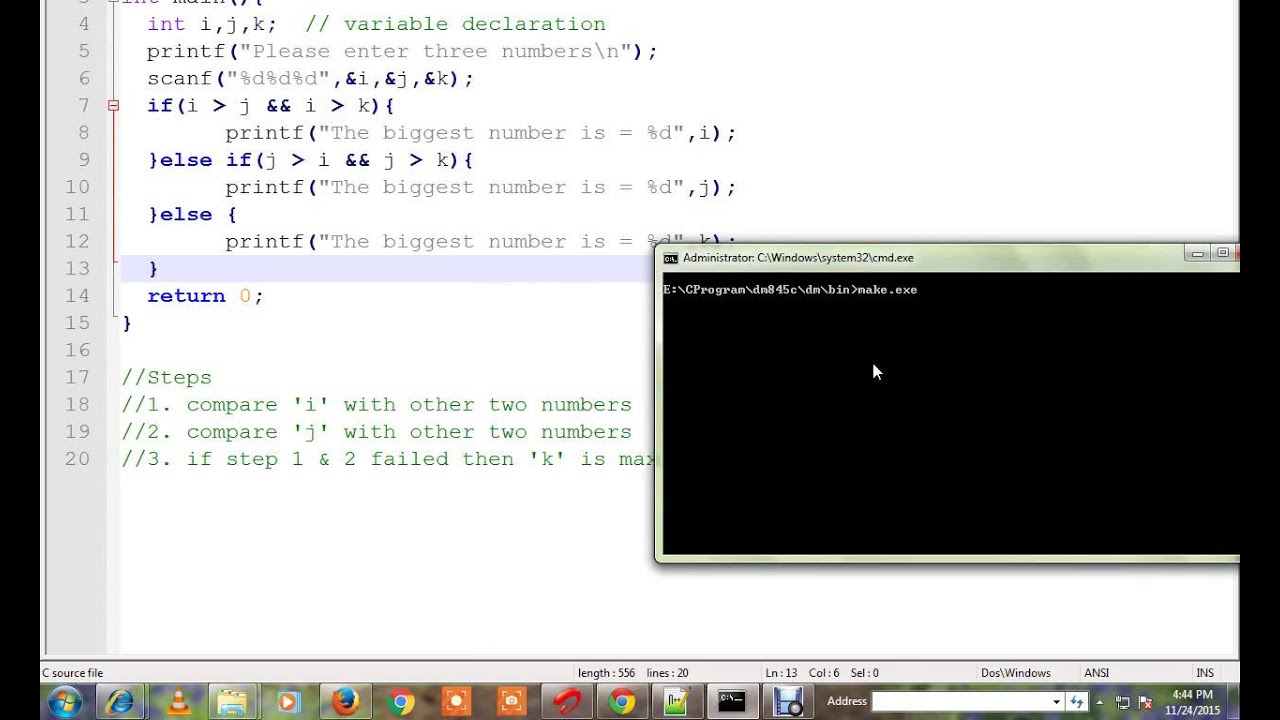Minimize the cmd.exe window
Viewport: 1280px width, 720px height.
coord(1198,254)
